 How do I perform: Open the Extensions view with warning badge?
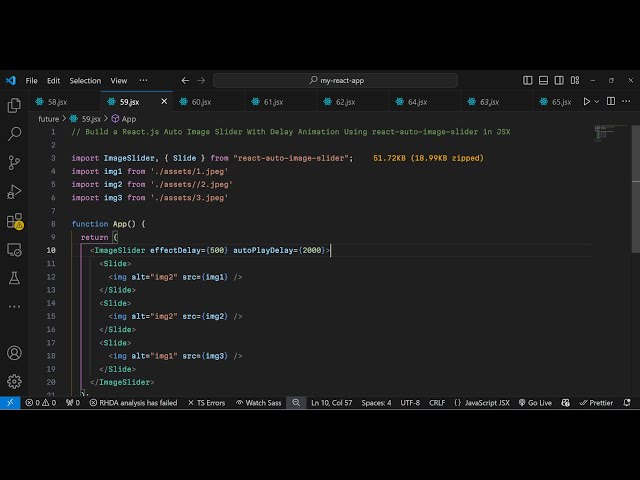pos(14,220)
